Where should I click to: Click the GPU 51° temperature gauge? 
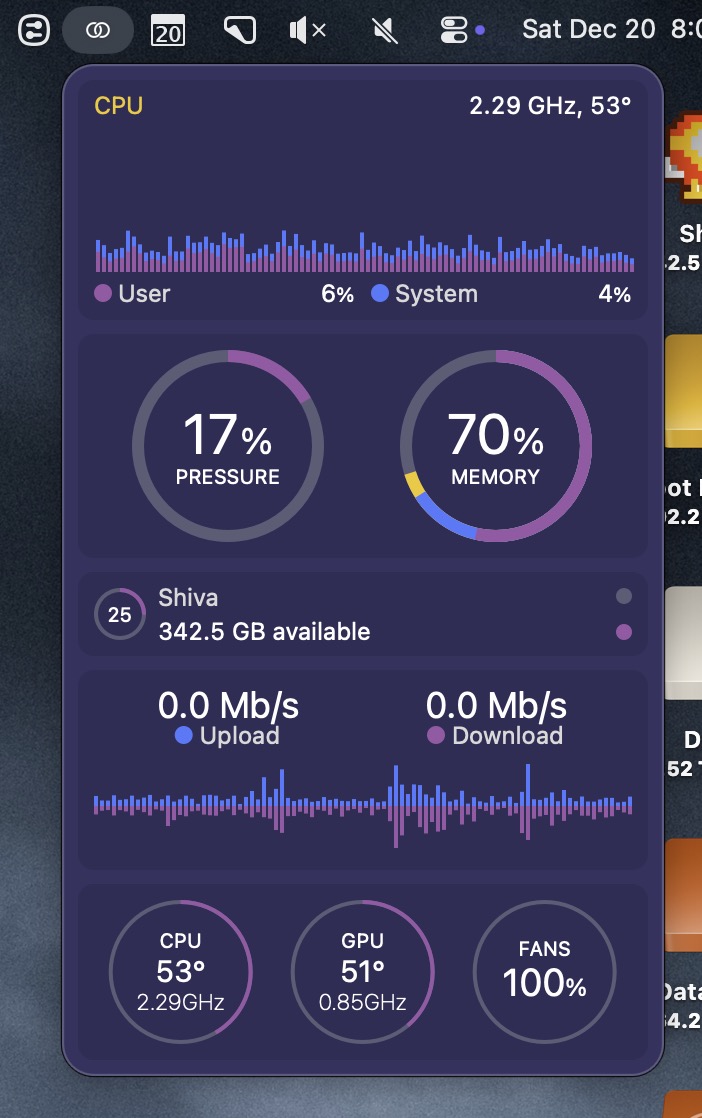click(x=362, y=971)
